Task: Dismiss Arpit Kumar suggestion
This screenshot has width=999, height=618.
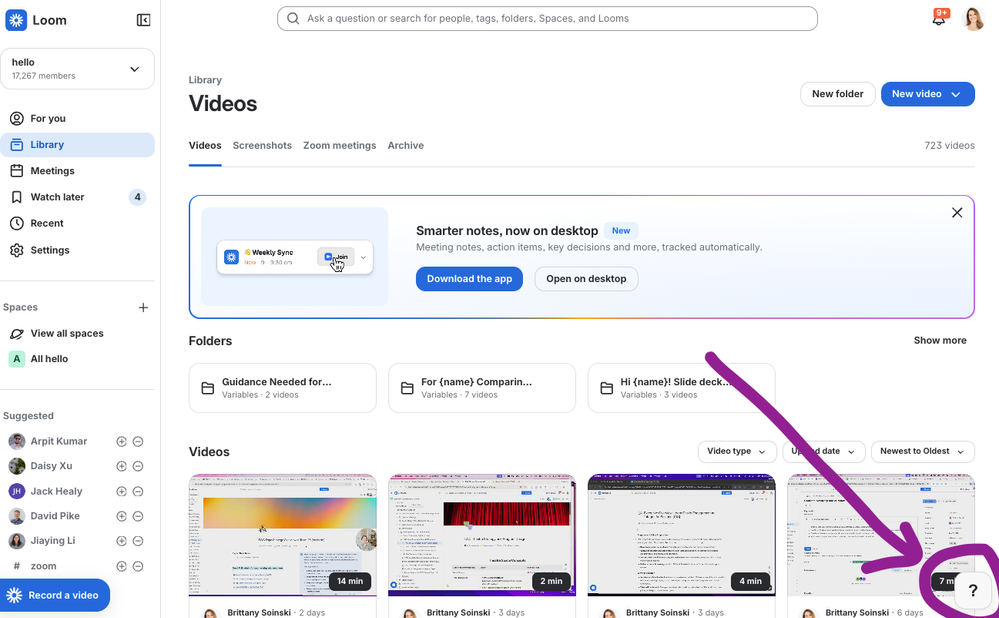Action: pos(138,442)
